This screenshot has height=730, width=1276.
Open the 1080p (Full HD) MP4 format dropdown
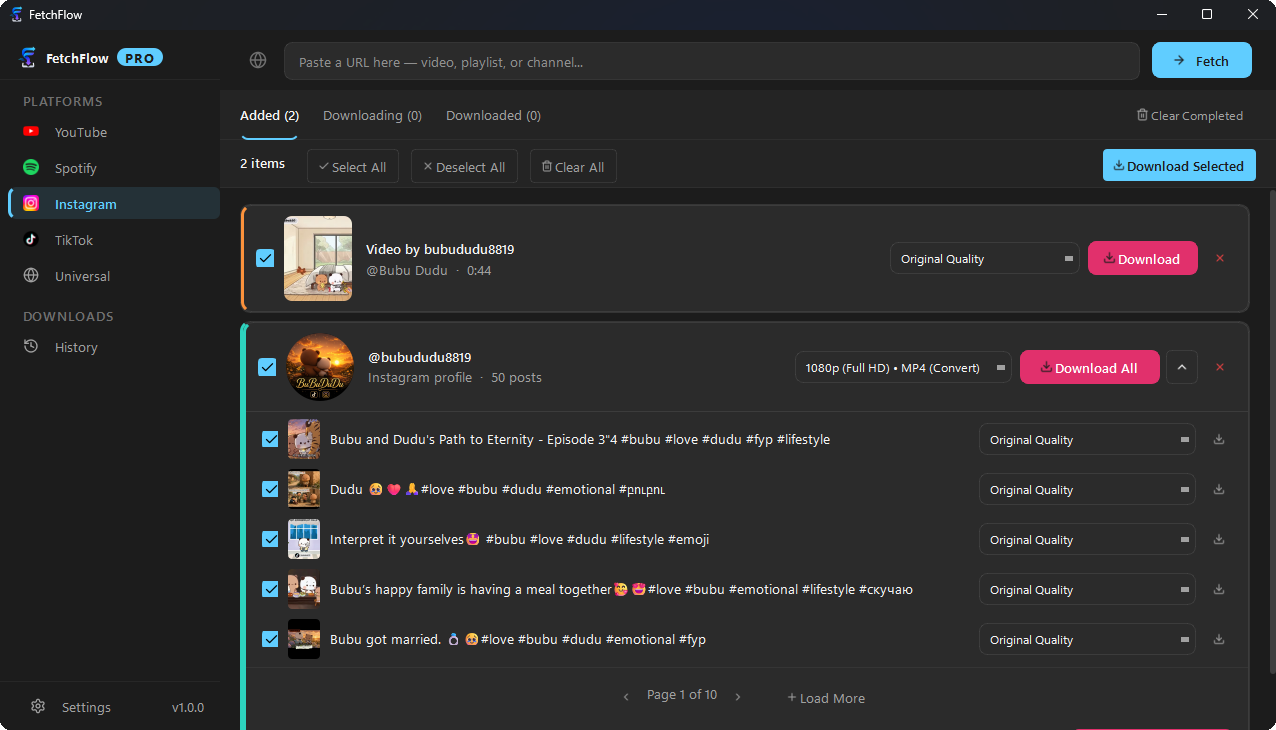[x=903, y=367]
